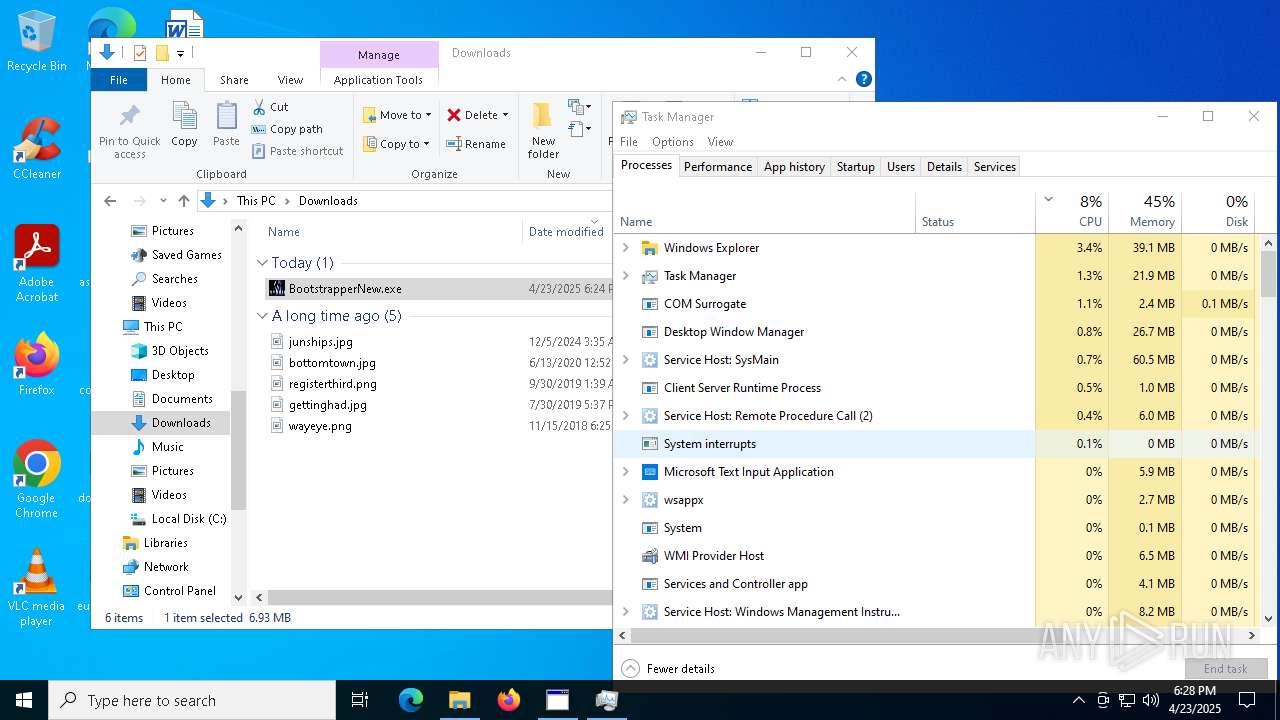Open notification center icon
Viewport: 1280px width, 720px height.
coord(1247,700)
